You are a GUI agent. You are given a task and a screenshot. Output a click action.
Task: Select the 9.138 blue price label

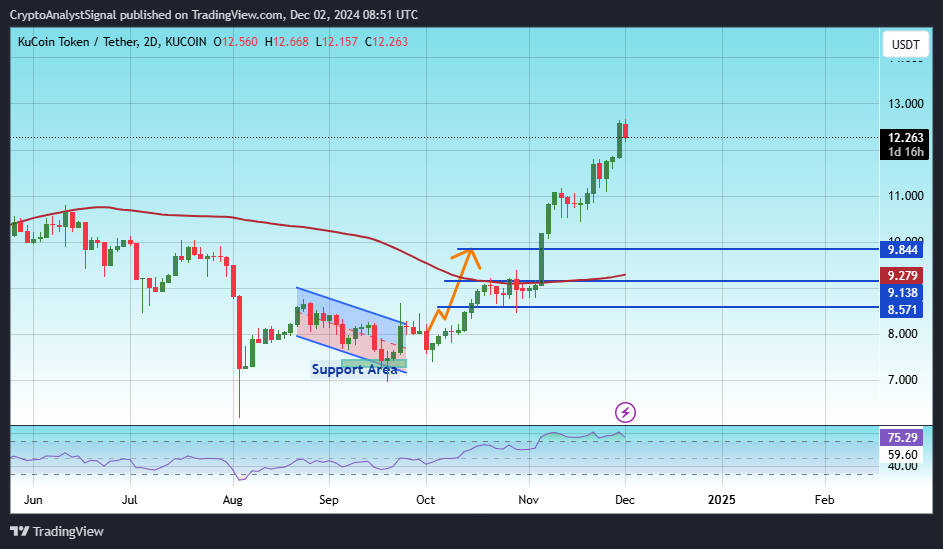[902, 293]
